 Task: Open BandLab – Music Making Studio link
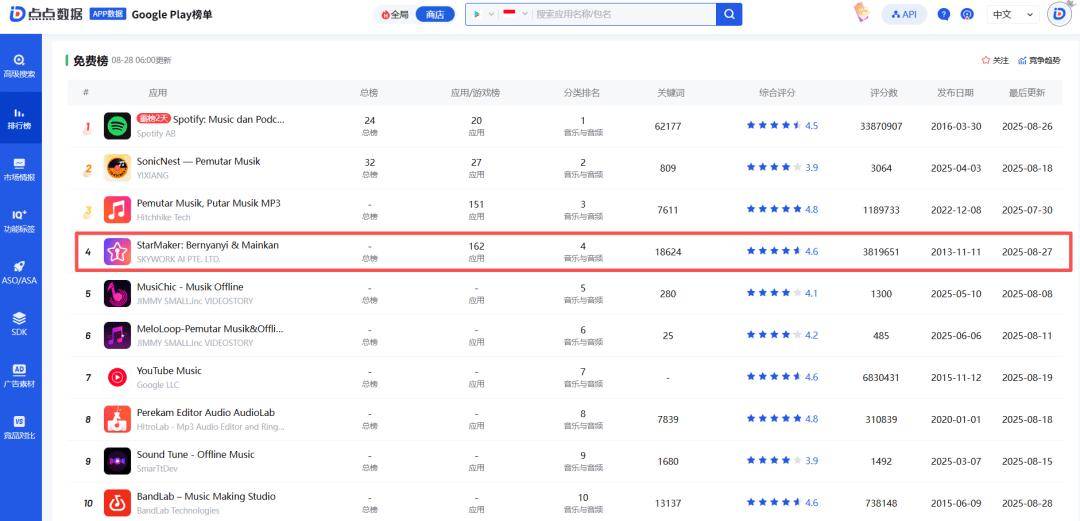[x=206, y=497]
